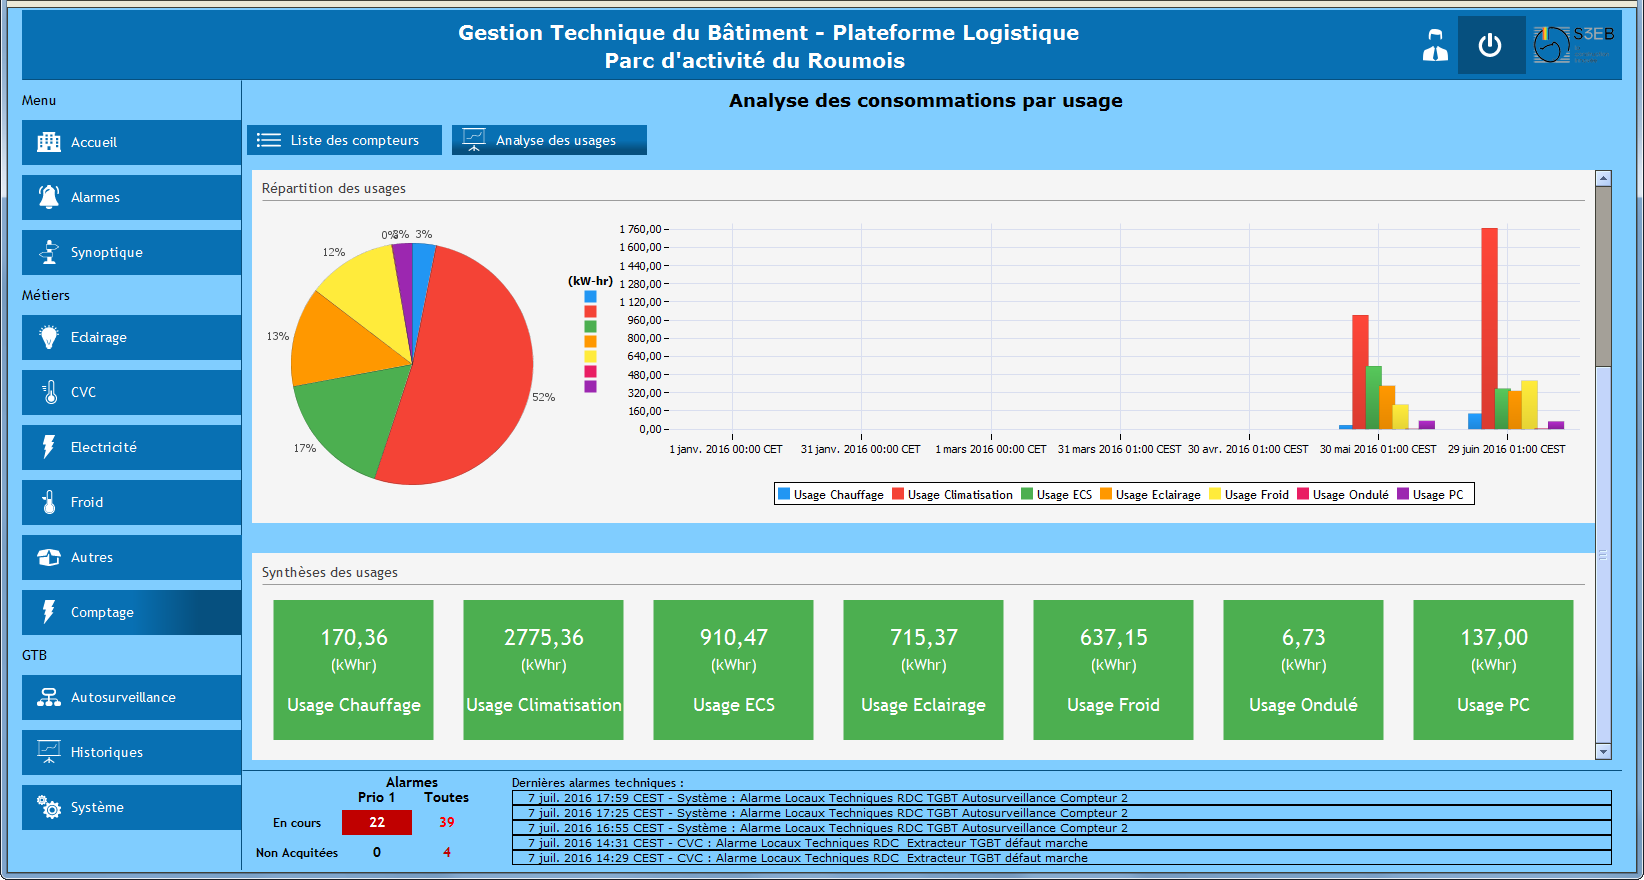Screen dimensions: 1644x880
Task: Switch to Analyse des usages tab
Action: pos(549,140)
